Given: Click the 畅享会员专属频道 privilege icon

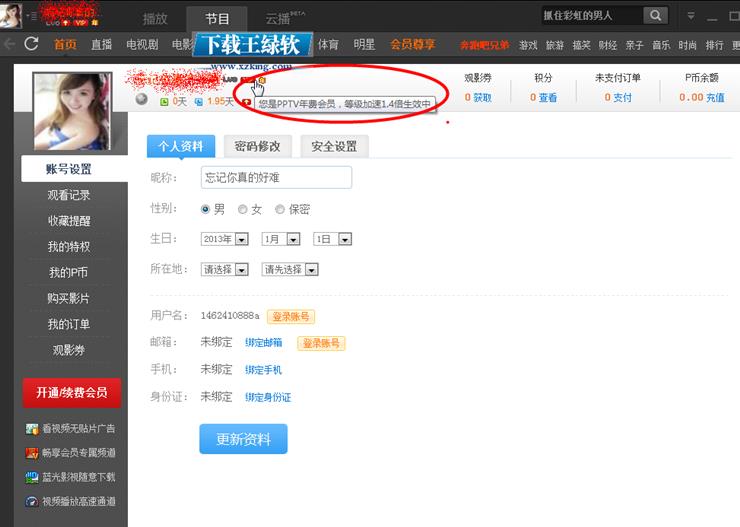Looking at the screenshot, I should pyautogui.click(x=32, y=453).
